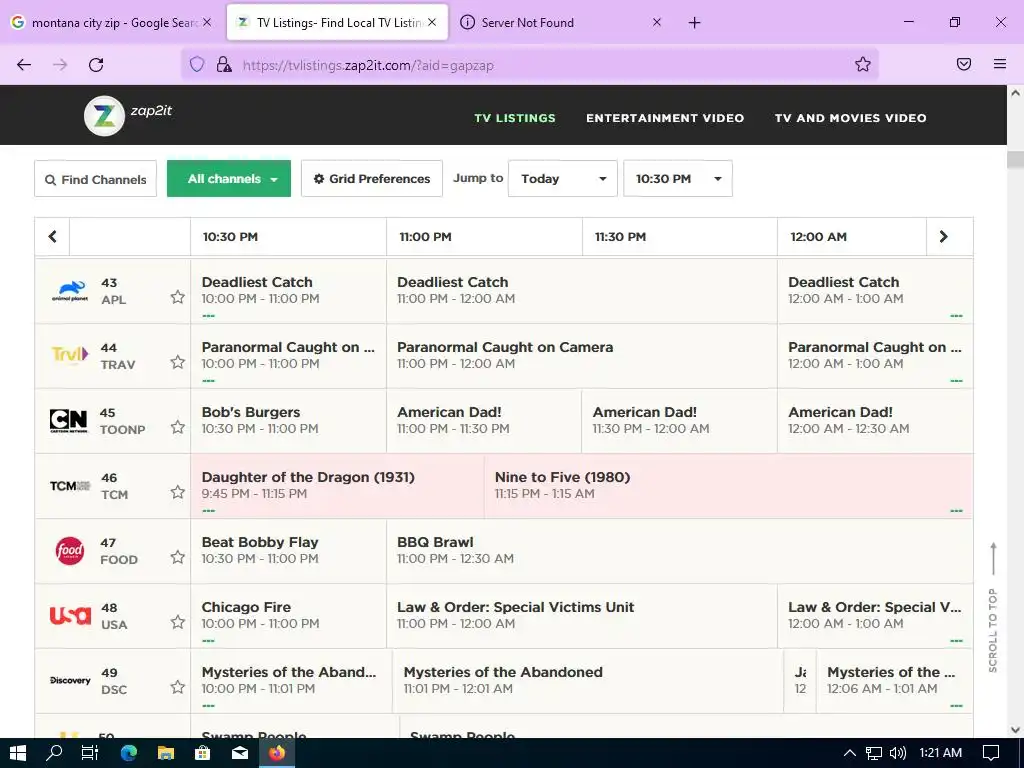Open Microsoft Edge from taskbar
Image resolution: width=1024 pixels, height=768 pixels.
coord(129,753)
